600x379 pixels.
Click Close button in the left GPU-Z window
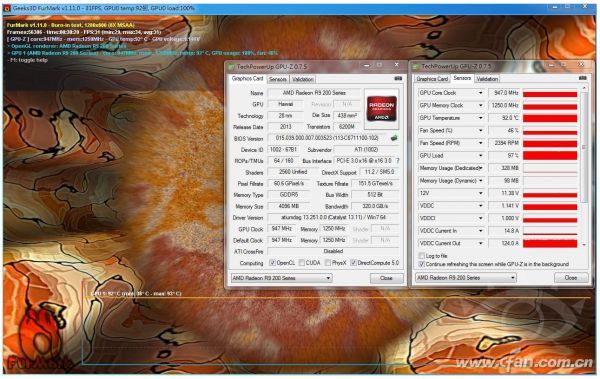point(386,278)
